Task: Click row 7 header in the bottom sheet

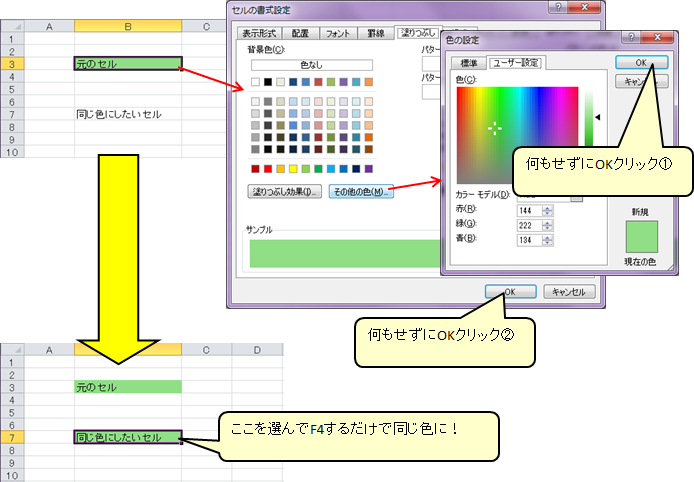Action: (12, 437)
